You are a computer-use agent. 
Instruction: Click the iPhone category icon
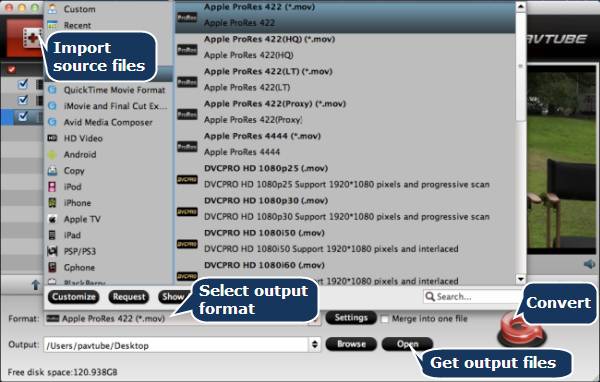click(x=52, y=203)
